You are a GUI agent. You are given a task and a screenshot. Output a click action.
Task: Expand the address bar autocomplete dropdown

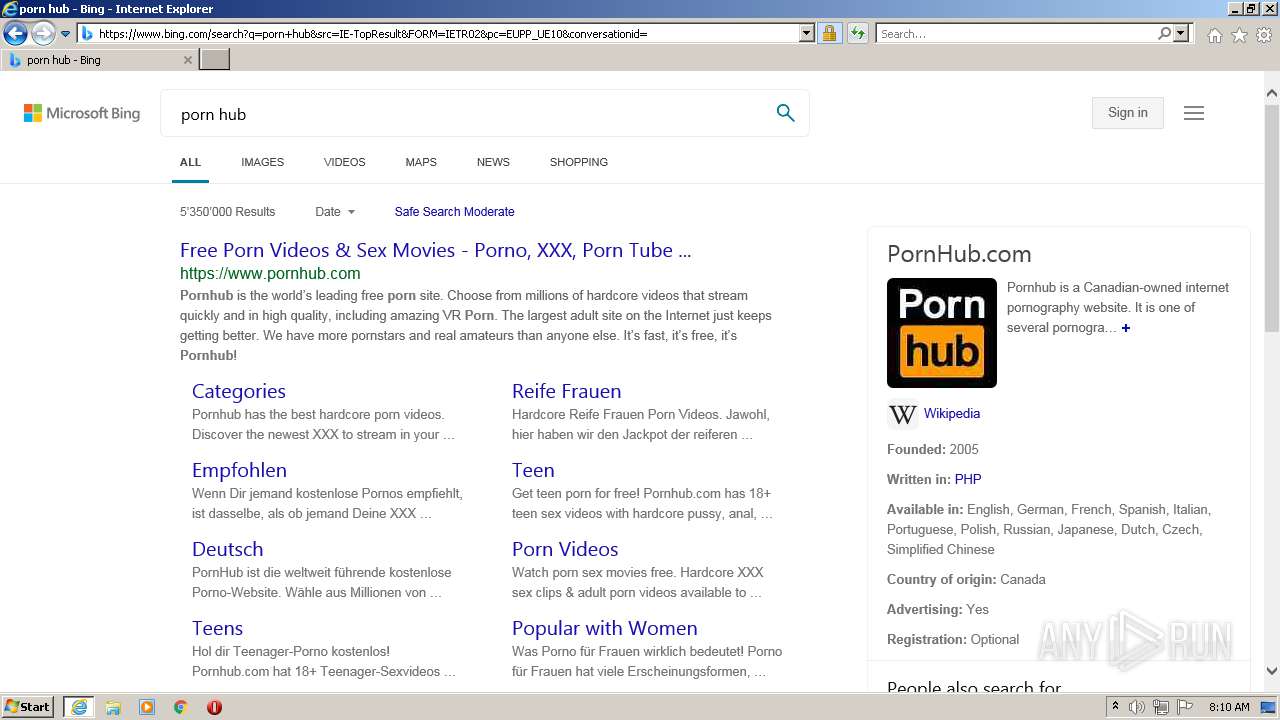coord(807,34)
